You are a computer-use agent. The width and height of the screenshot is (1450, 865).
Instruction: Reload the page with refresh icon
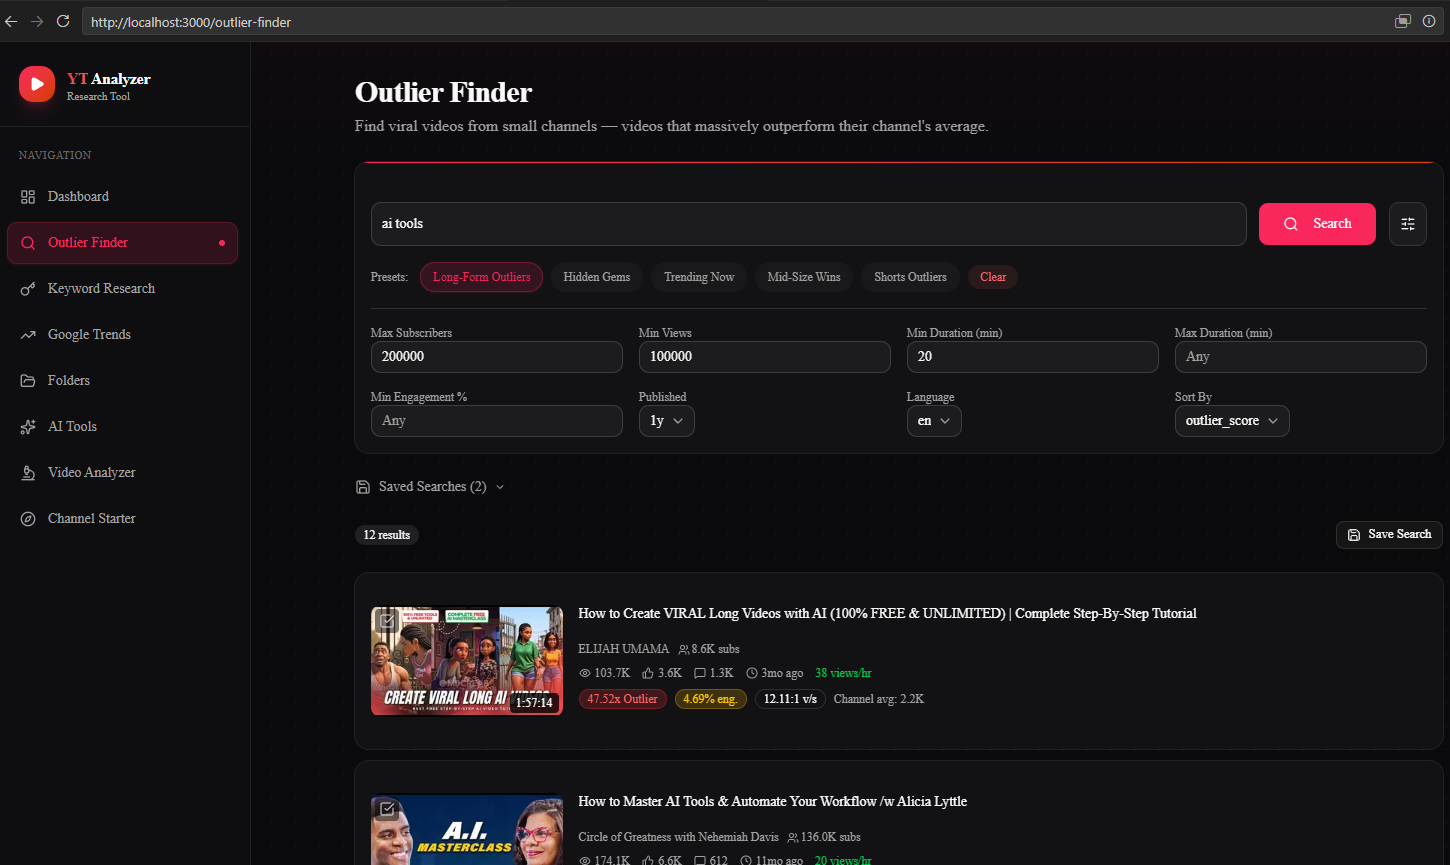63,21
